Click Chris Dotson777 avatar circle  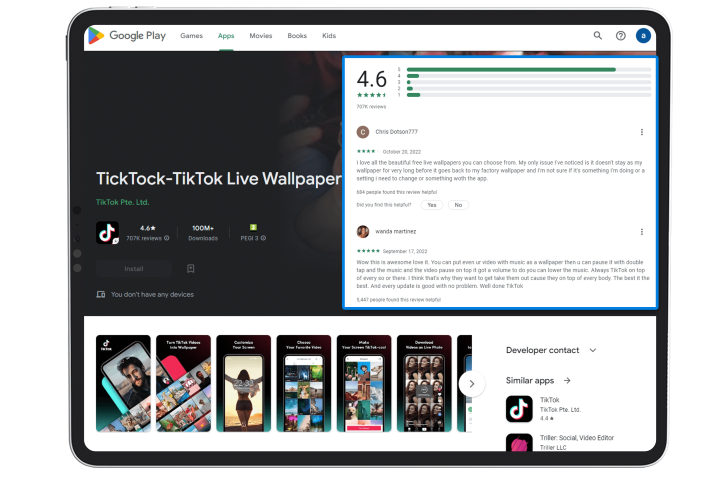pos(362,132)
